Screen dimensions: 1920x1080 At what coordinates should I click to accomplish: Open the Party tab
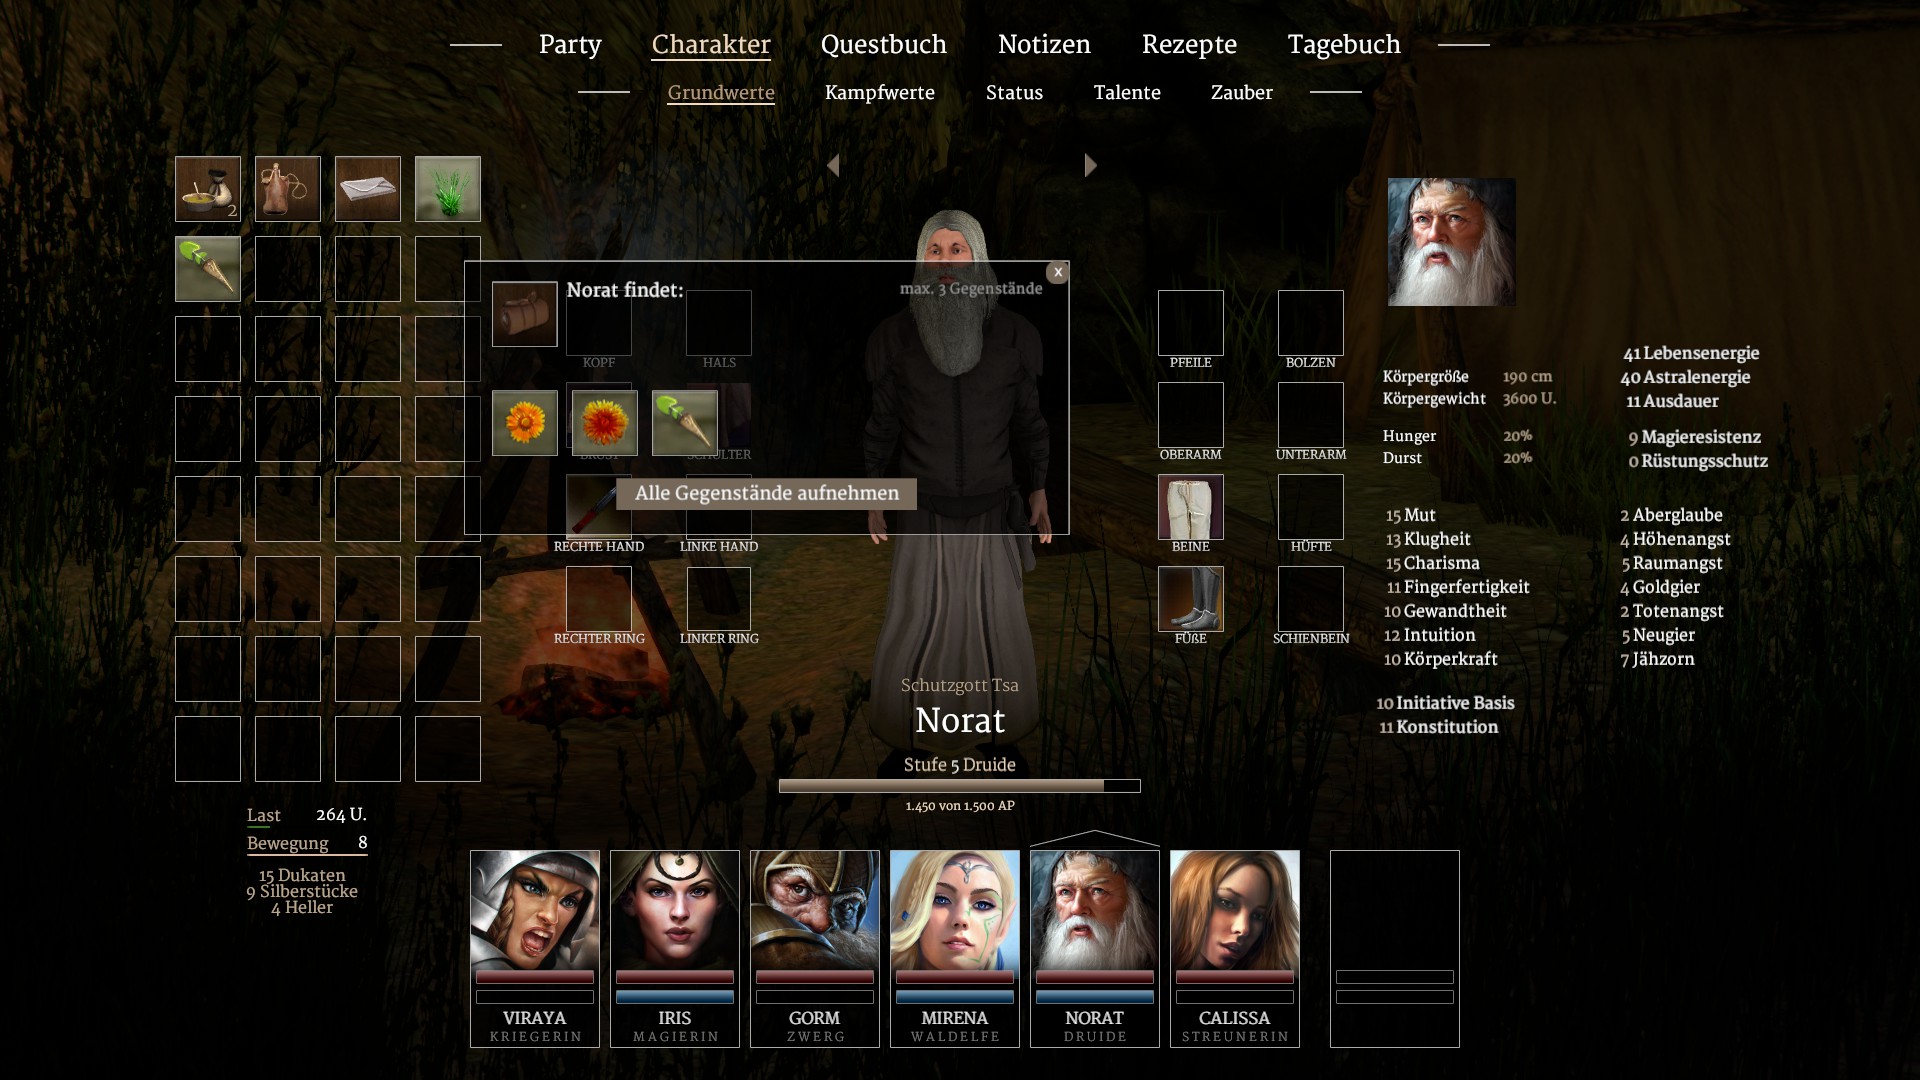pos(570,45)
